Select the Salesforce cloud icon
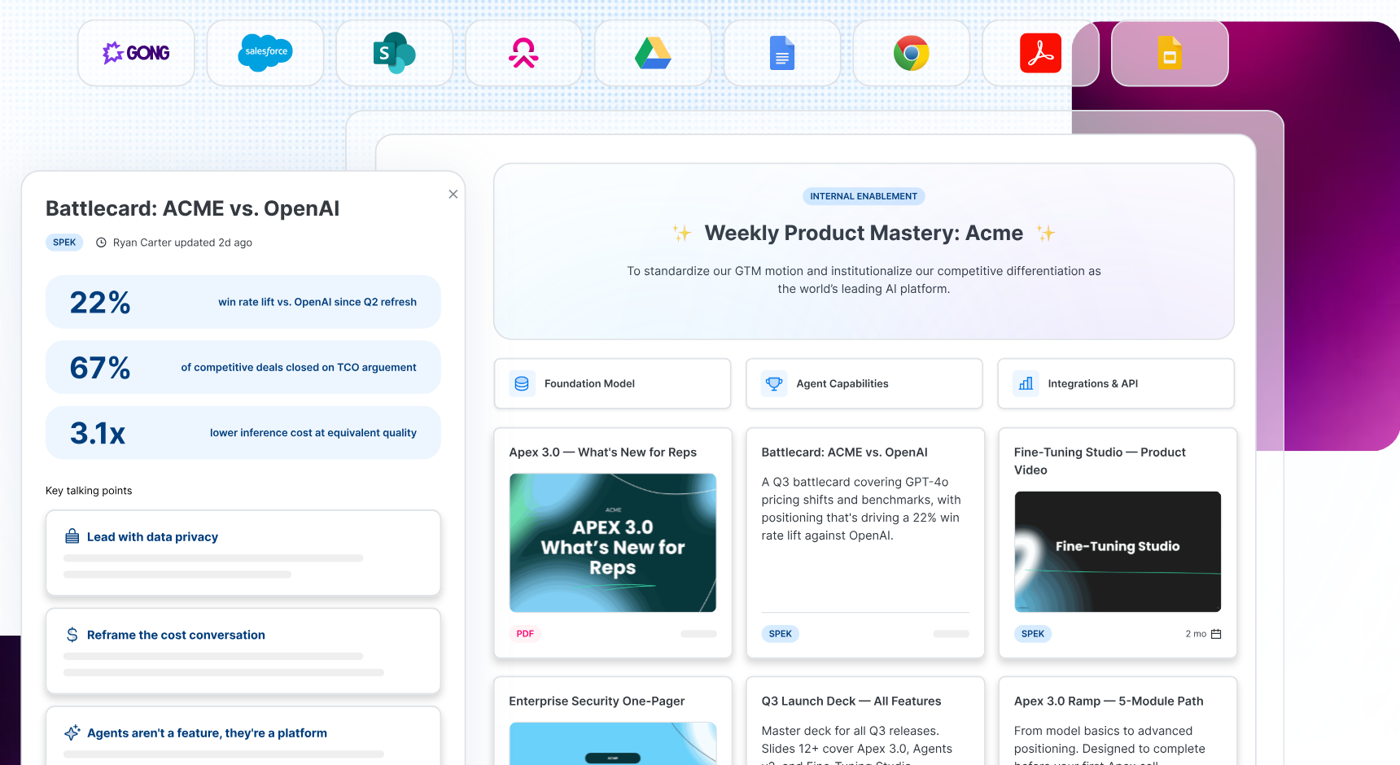The image size is (1400, 765). pos(265,53)
